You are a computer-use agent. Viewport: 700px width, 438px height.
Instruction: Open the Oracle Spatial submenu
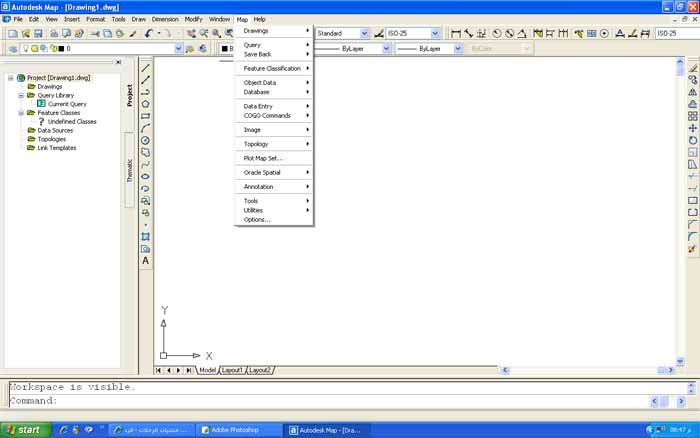[x=274, y=172]
